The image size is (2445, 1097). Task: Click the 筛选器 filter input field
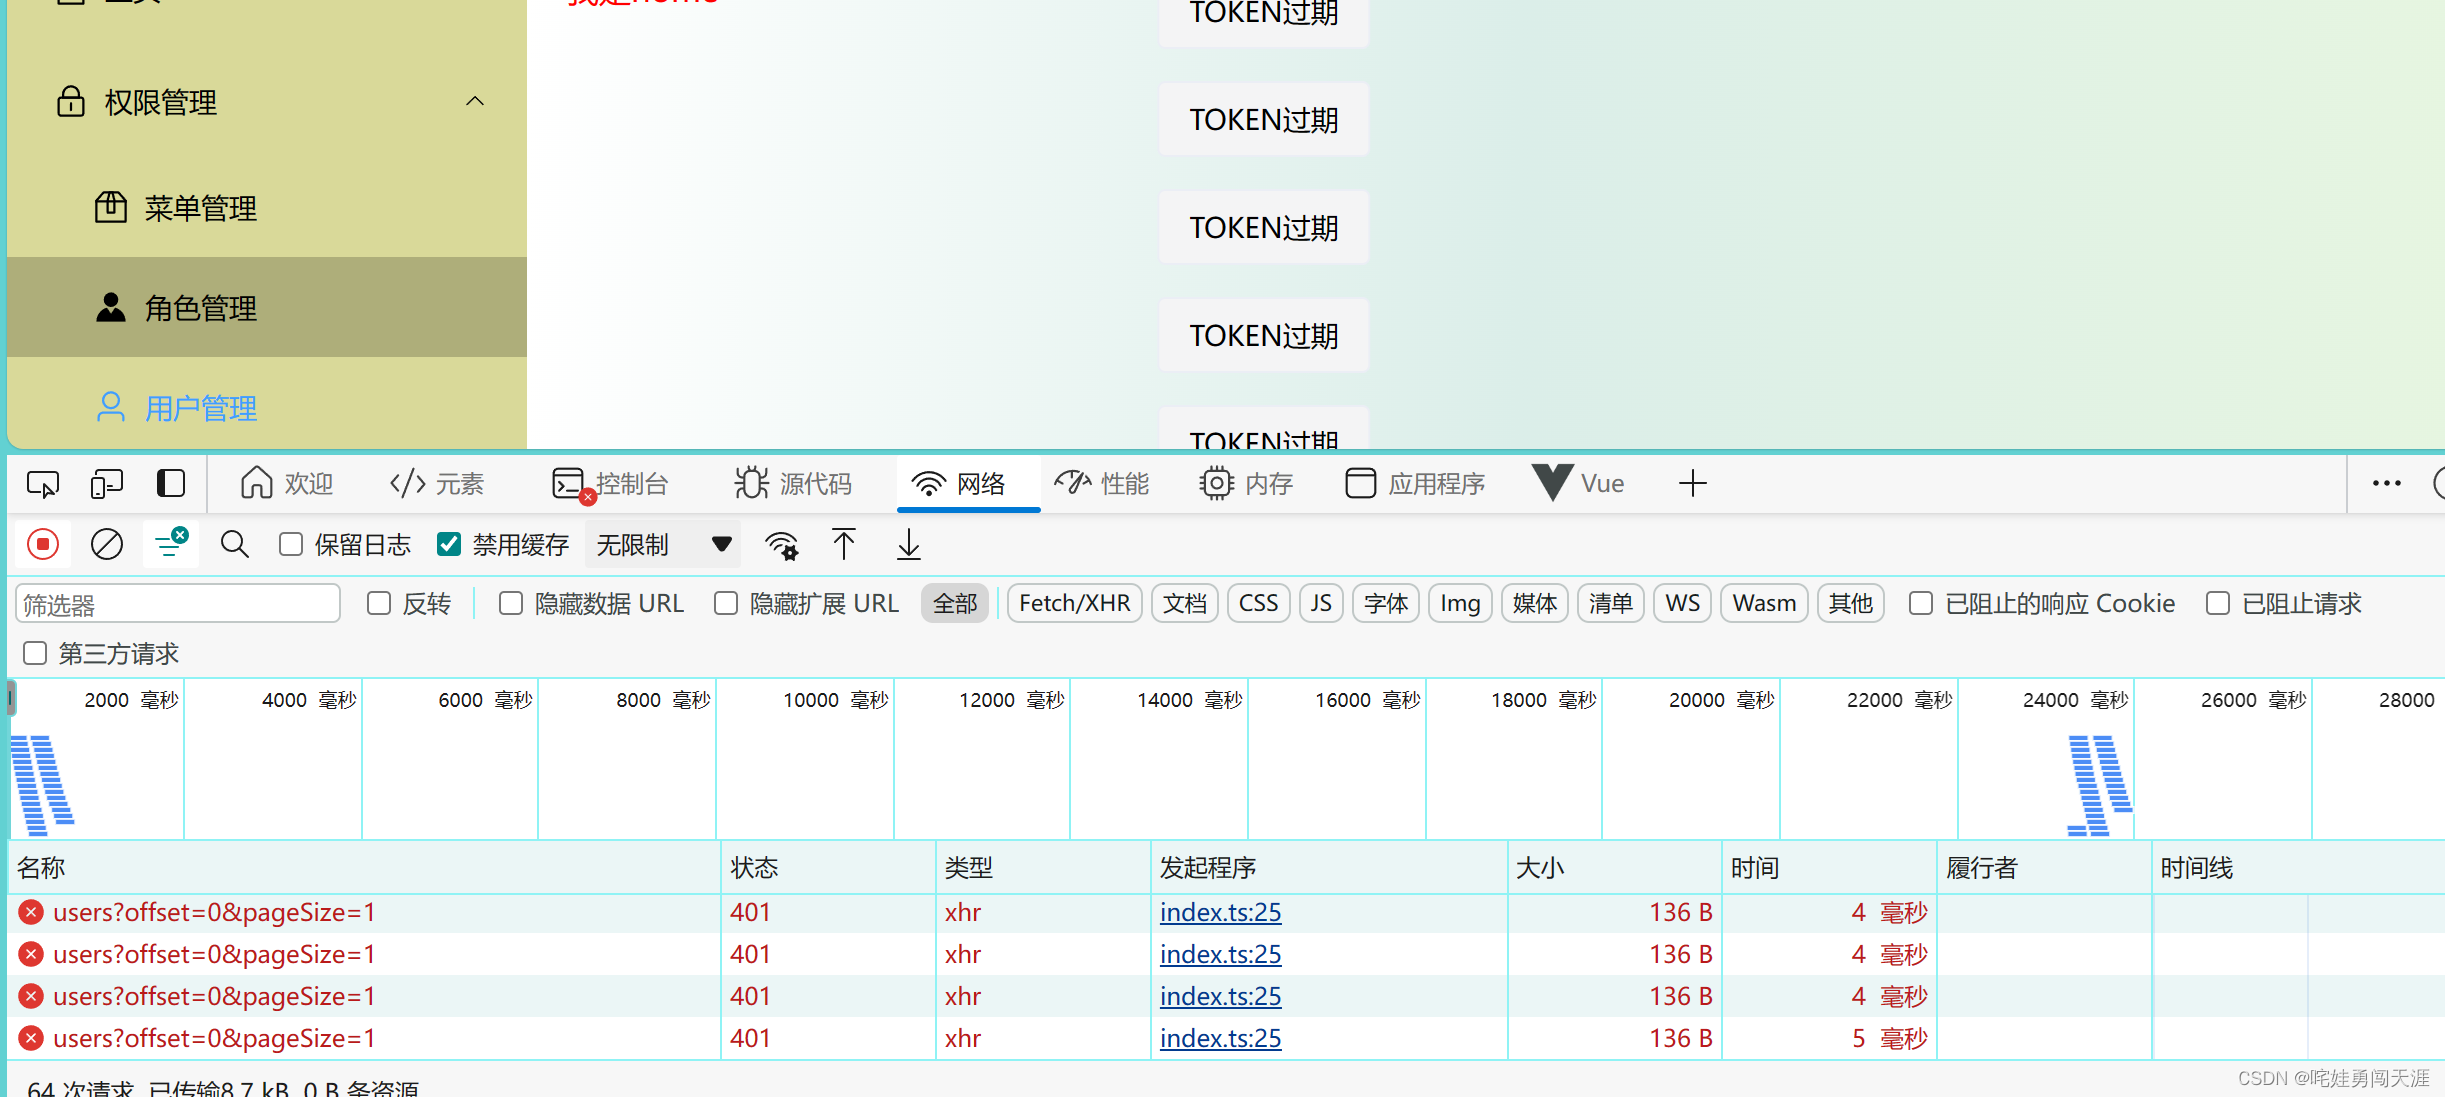point(178,605)
